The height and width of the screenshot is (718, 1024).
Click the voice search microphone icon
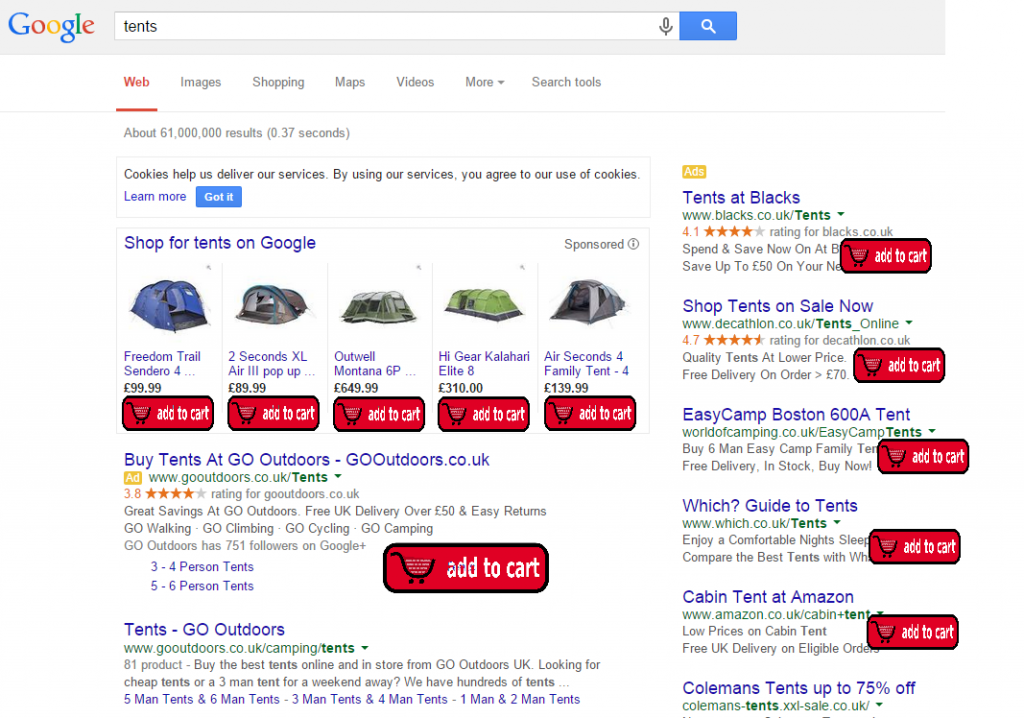click(665, 26)
